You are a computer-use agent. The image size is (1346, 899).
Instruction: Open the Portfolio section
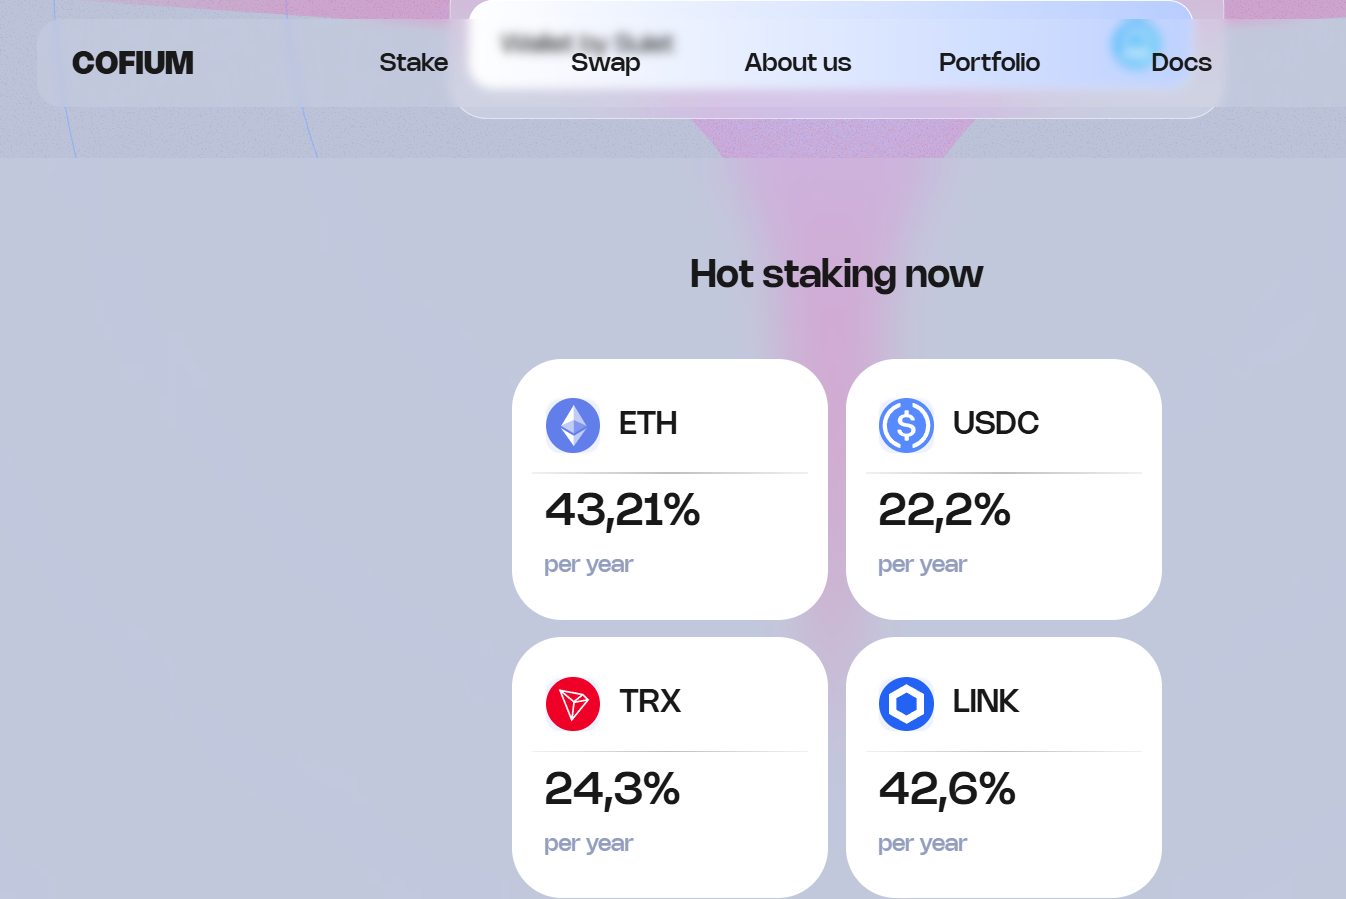[989, 62]
